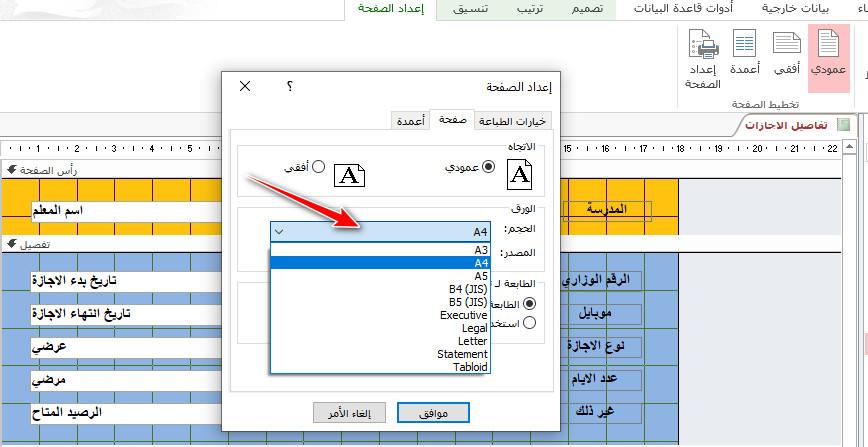
Task: Select the أفقي orientation radio button
Action: point(318,167)
